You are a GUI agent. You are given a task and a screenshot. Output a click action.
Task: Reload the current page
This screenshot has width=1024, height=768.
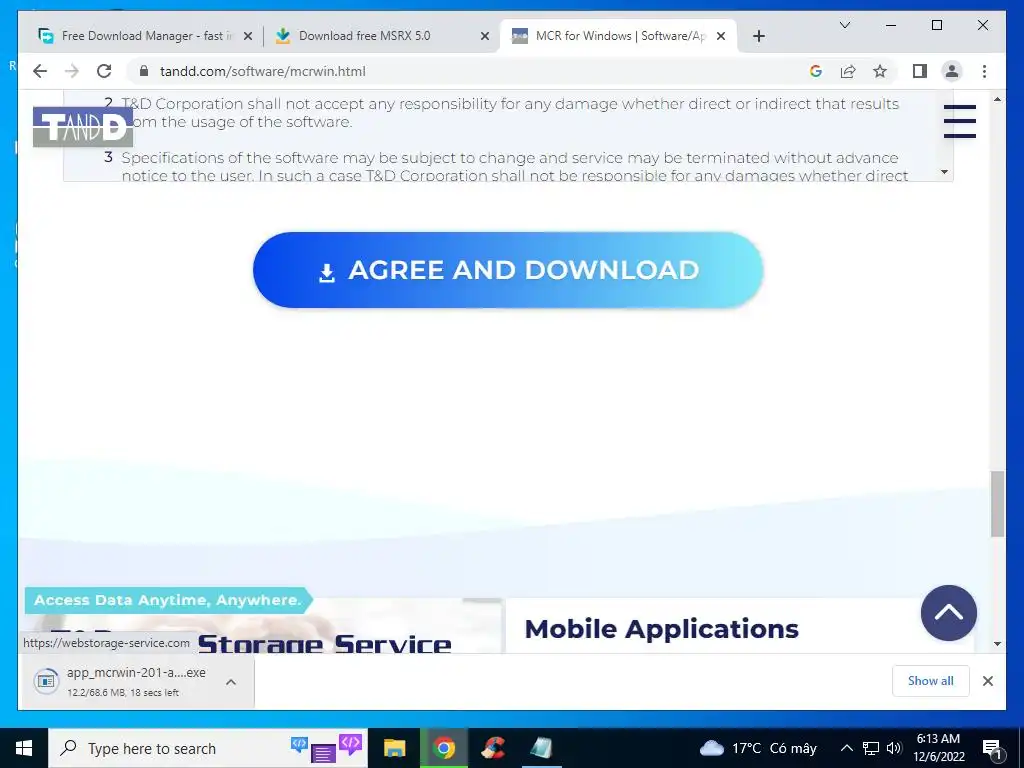pos(104,71)
